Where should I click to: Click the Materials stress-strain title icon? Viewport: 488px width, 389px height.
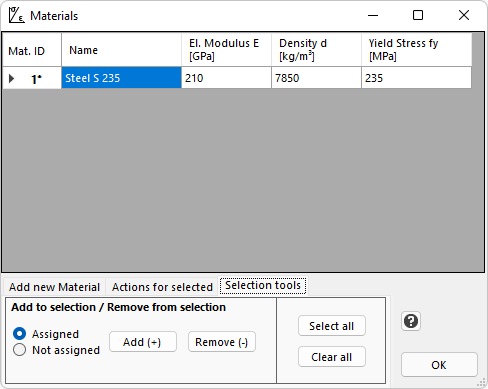16,15
